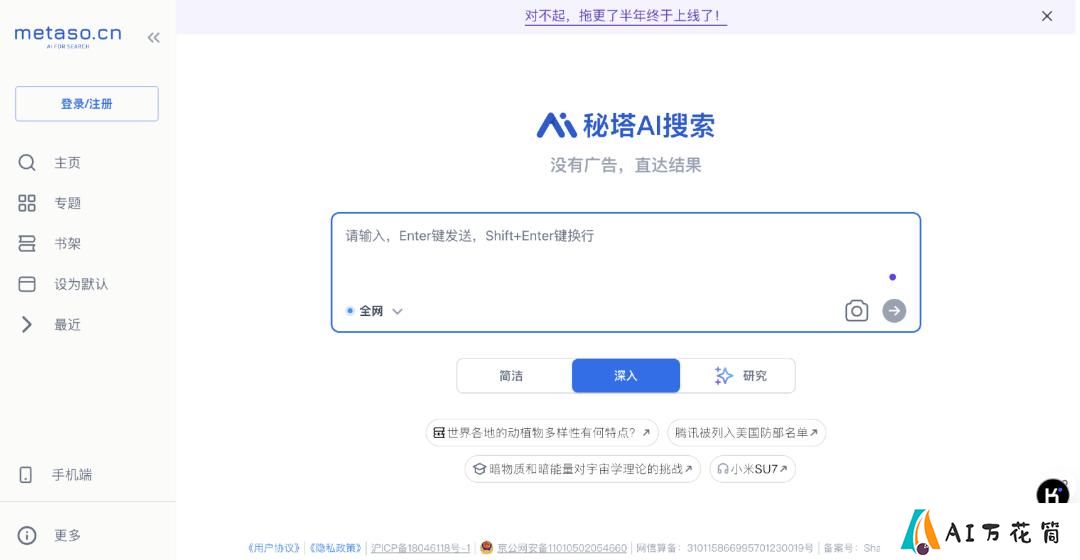The image size is (1080, 560).
Task: Open suggestion 暗物质和暗能量对宇宙学理论的挑战
Action: tap(583, 469)
